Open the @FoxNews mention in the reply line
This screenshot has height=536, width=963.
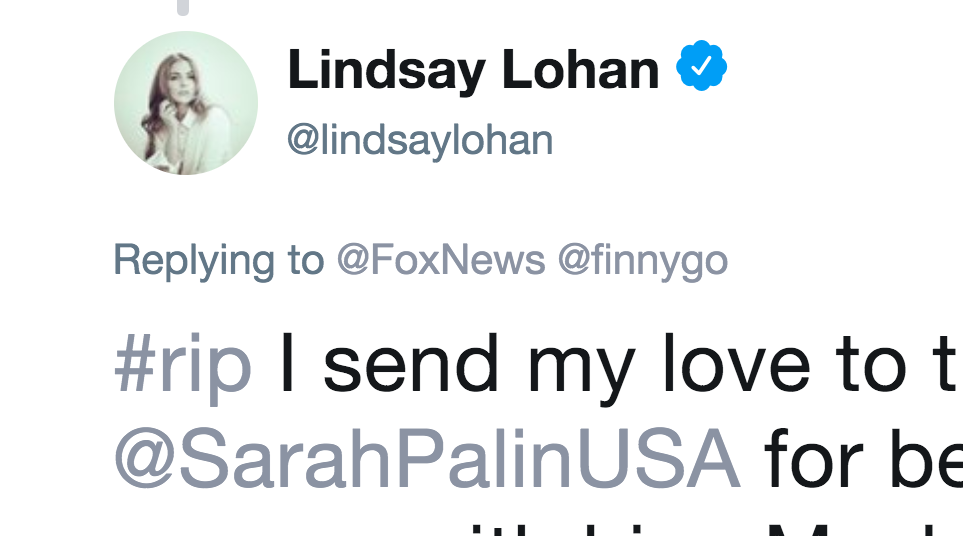click(x=441, y=260)
